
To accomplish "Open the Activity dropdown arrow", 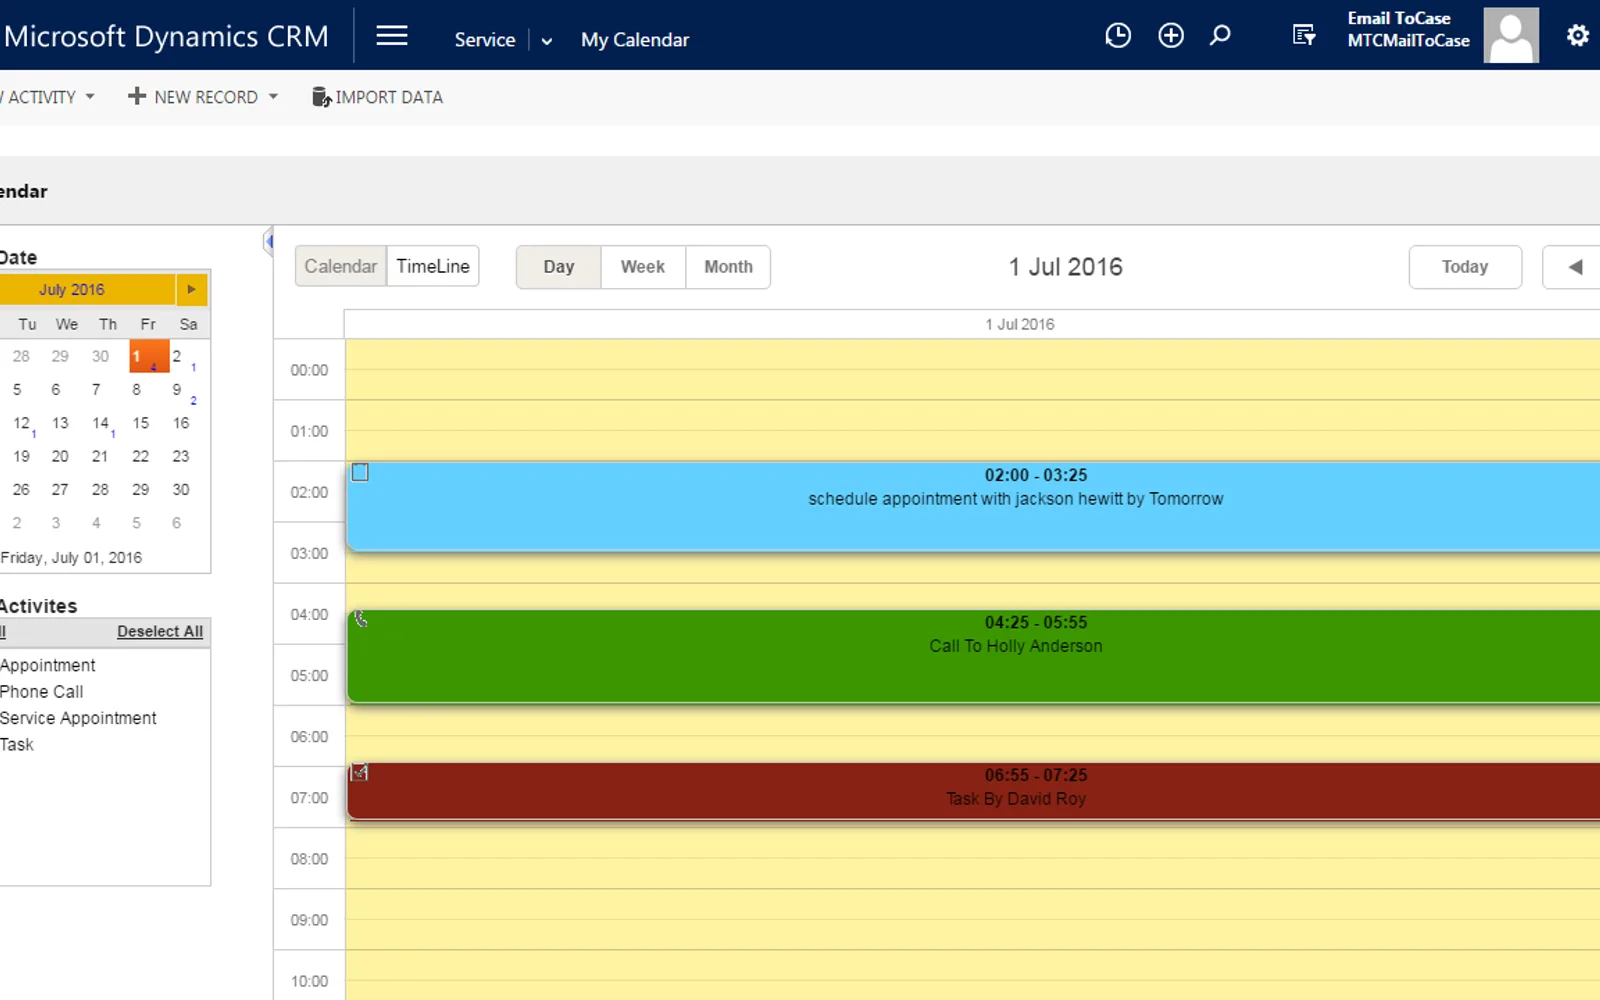I will click(90, 97).
